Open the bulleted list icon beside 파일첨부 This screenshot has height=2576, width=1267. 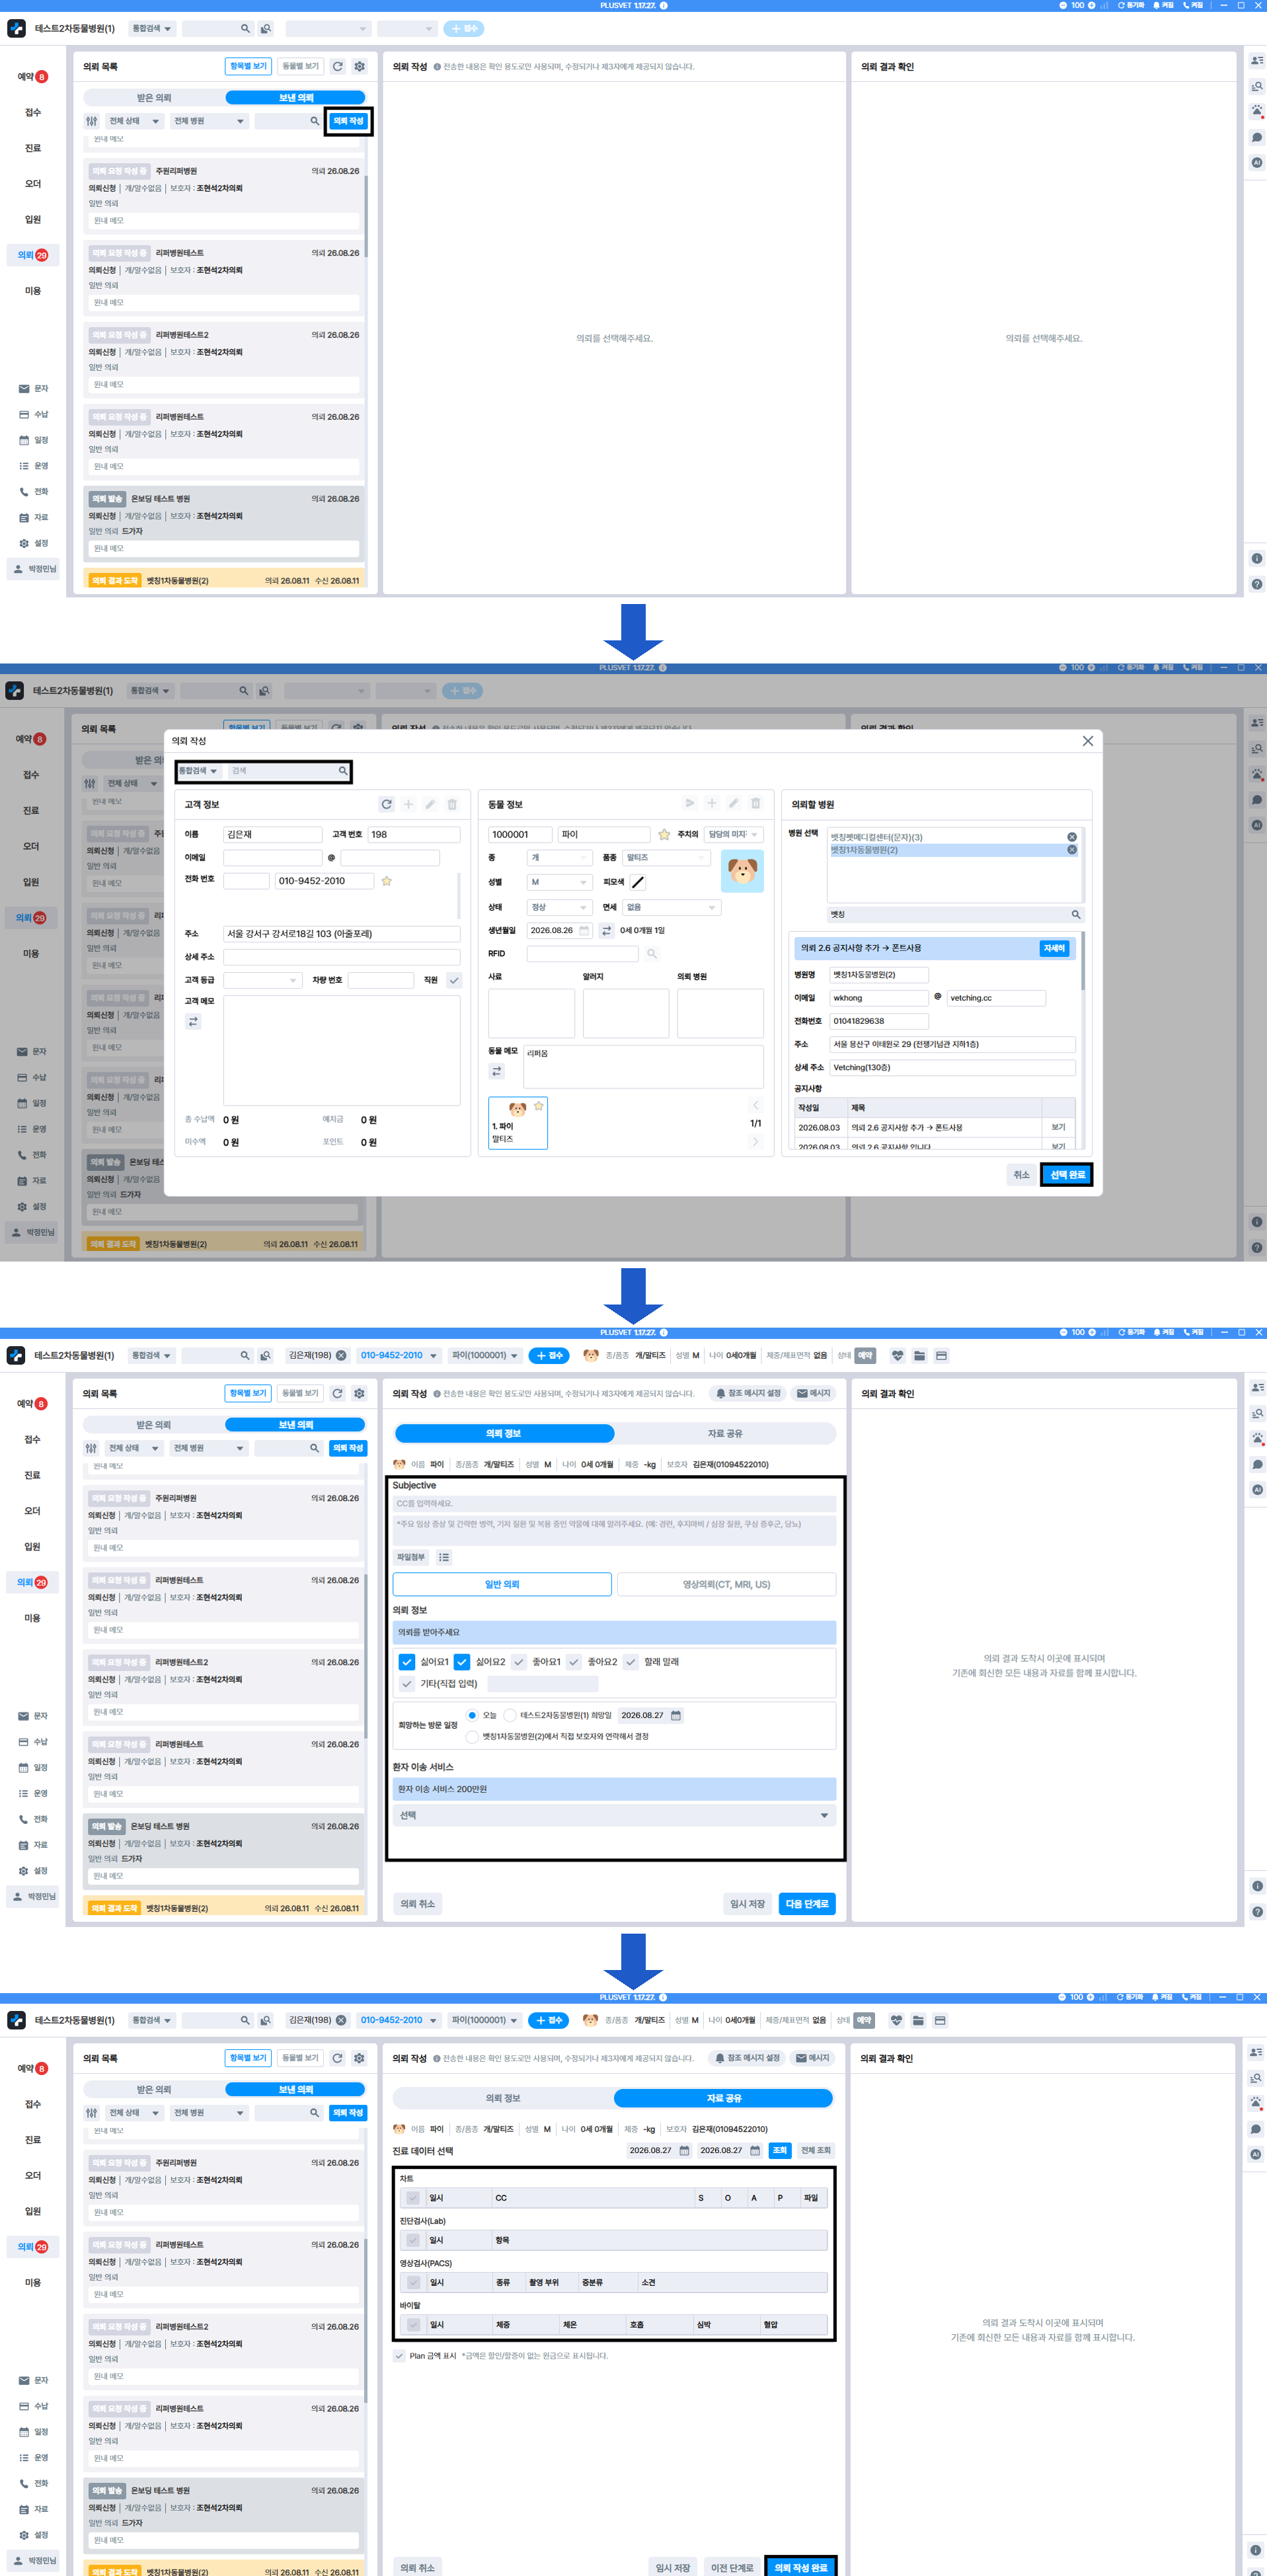click(x=444, y=1557)
